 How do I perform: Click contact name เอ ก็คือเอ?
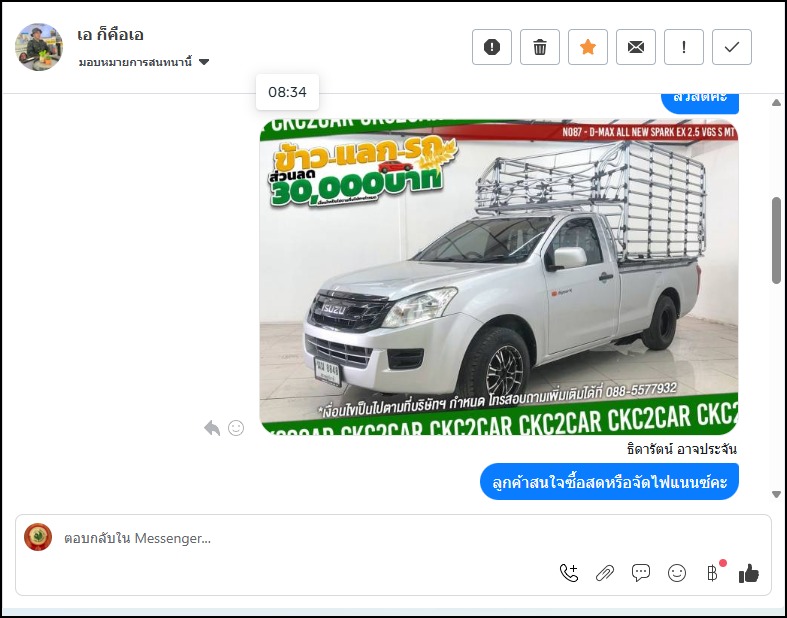pyautogui.click(x=110, y=35)
